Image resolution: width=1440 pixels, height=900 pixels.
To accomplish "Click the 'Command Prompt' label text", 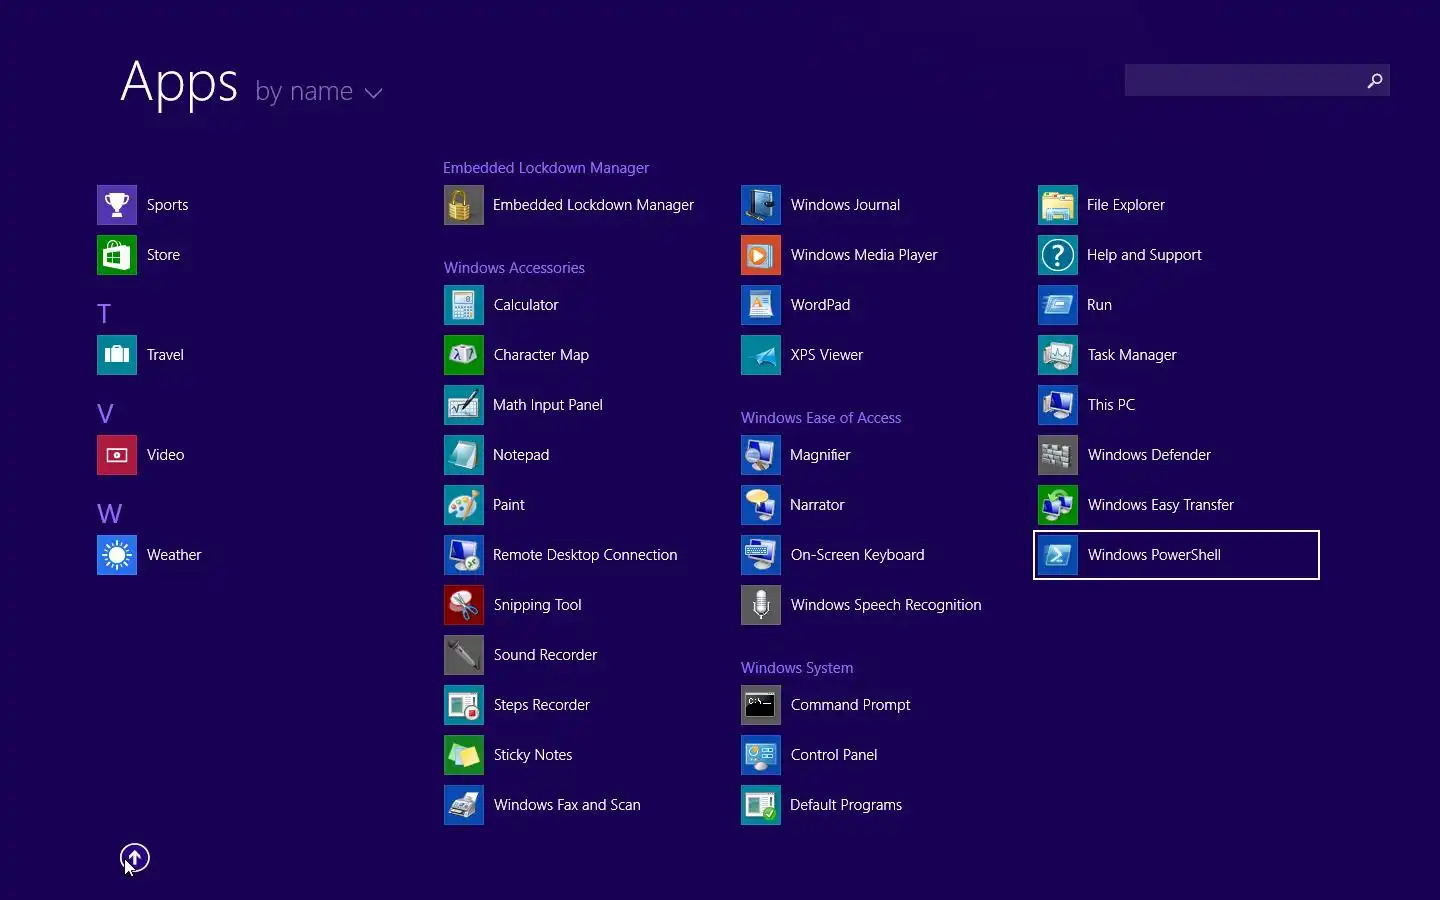I will [850, 705].
